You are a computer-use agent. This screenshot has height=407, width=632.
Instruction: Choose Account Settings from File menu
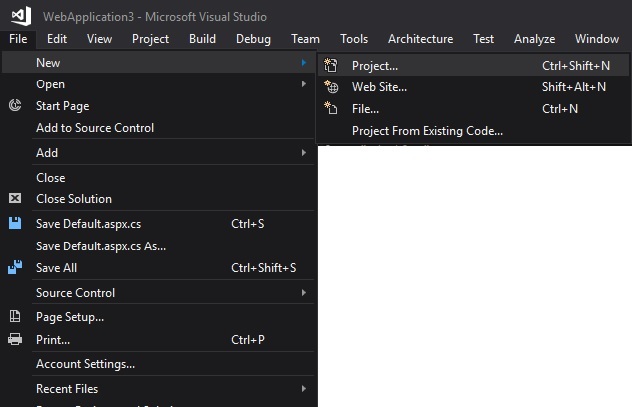click(x=85, y=364)
